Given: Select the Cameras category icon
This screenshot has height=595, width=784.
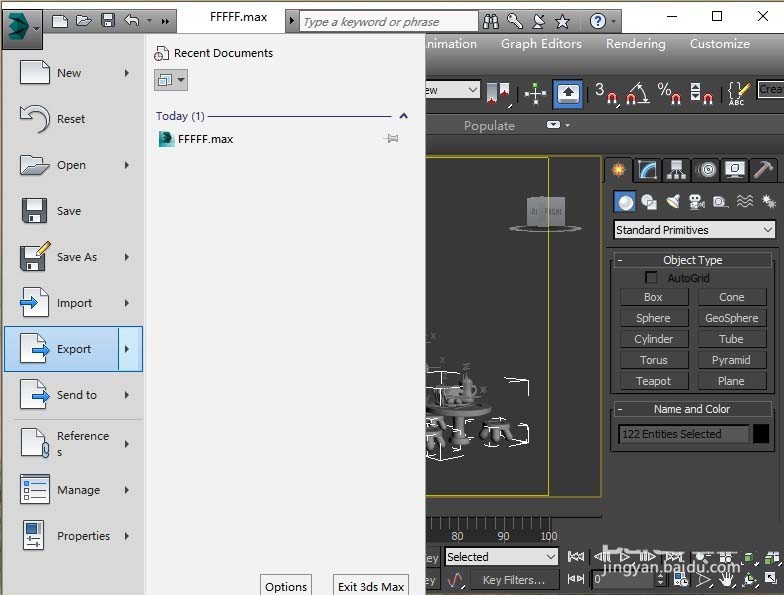Looking at the screenshot, I should tap(696, 202).
